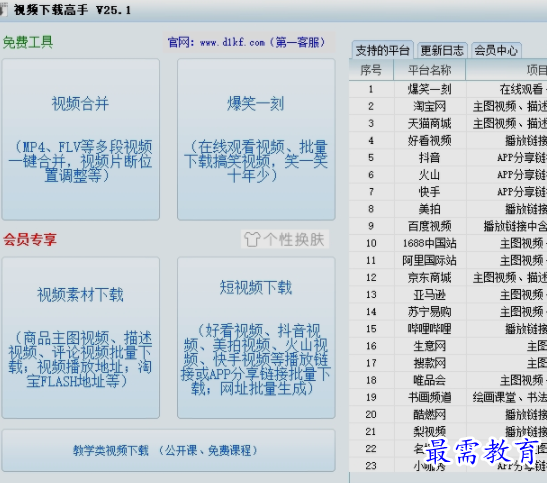This screenshot has width=547, height=483.
Task: Open 视频素材下载 member feature
Action: tap(81, 338)
